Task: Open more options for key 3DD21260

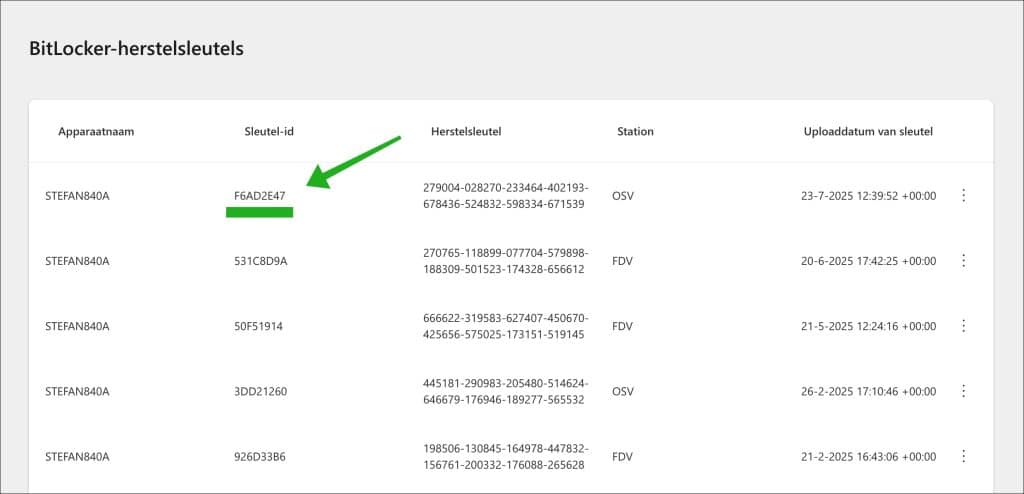Action: click(x=963, y=391)
